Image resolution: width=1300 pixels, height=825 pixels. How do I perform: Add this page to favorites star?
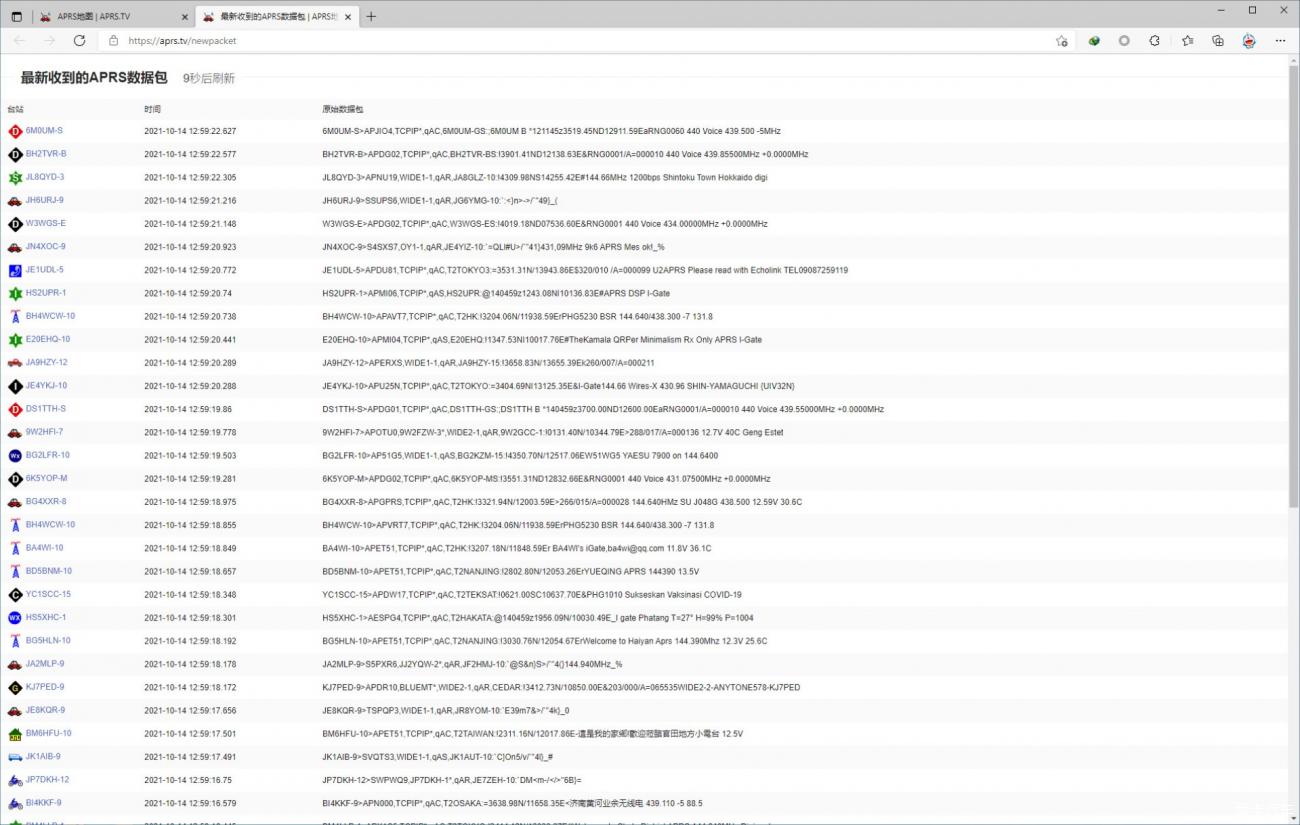tap(1062, 41)
